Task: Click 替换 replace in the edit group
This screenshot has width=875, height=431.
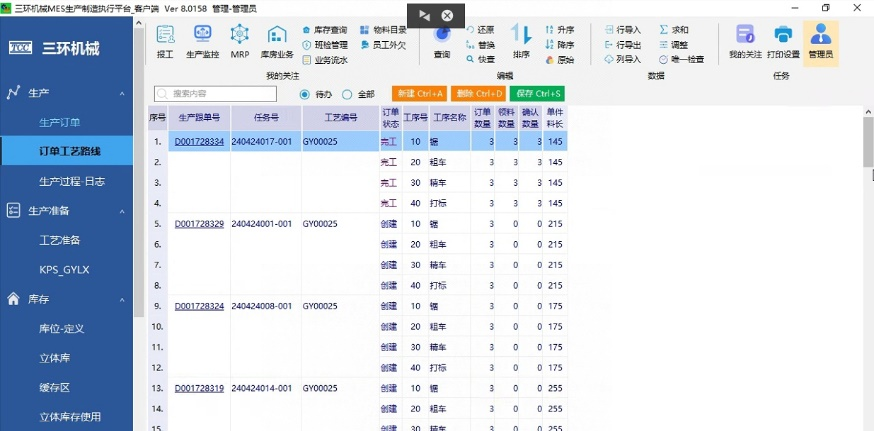Action: tap(480, 45)
